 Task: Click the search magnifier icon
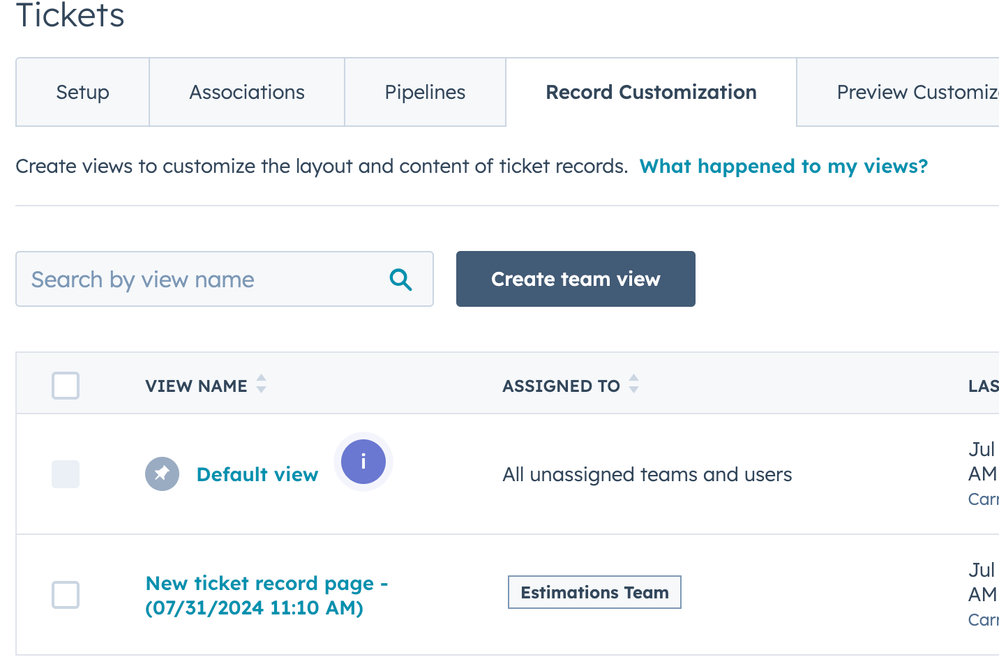[x=401, y=279]
